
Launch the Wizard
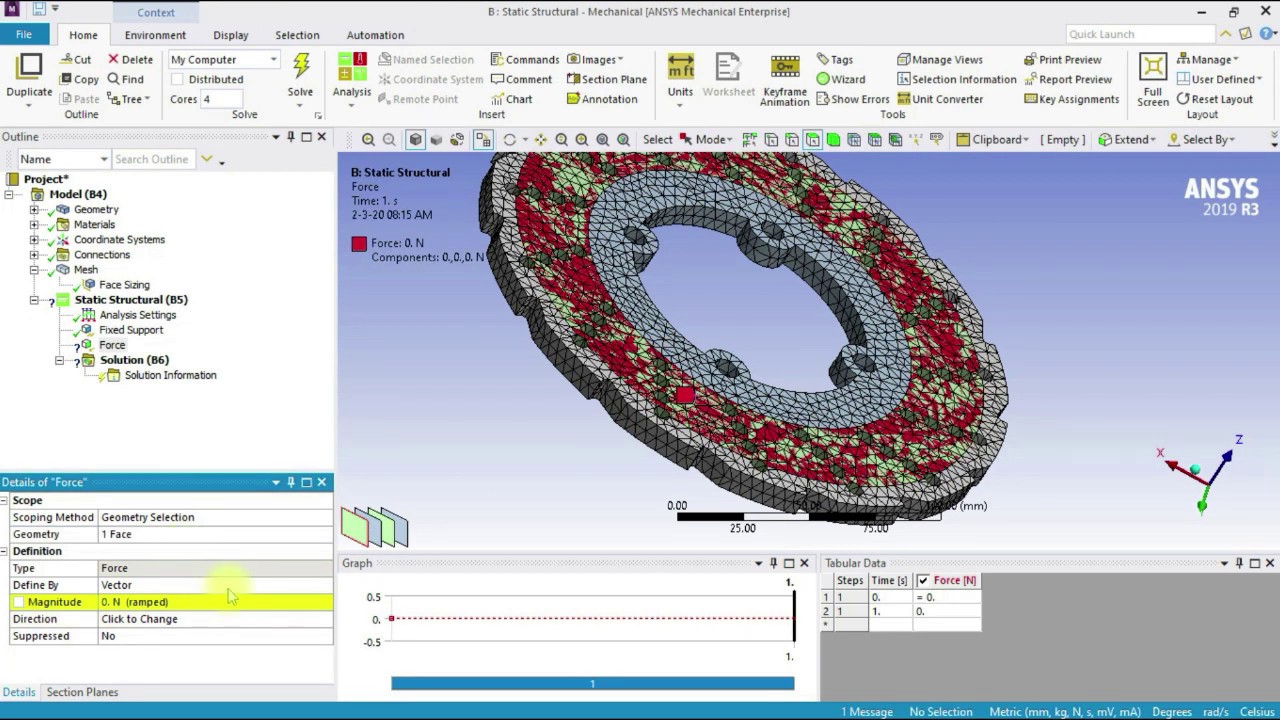pos(841,79)
